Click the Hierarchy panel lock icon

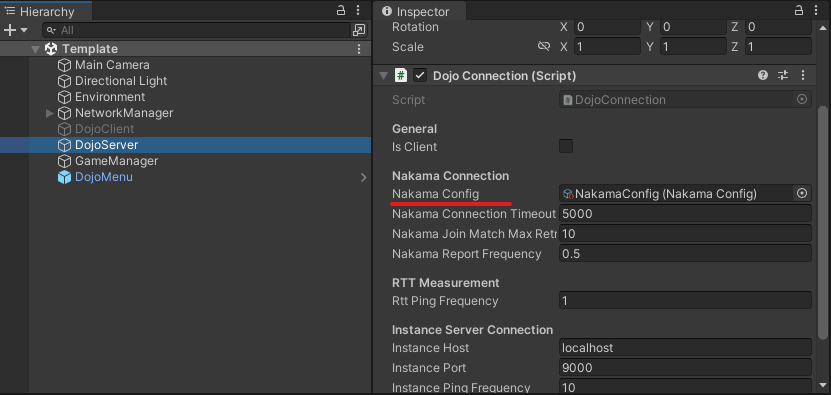(341, 10)
